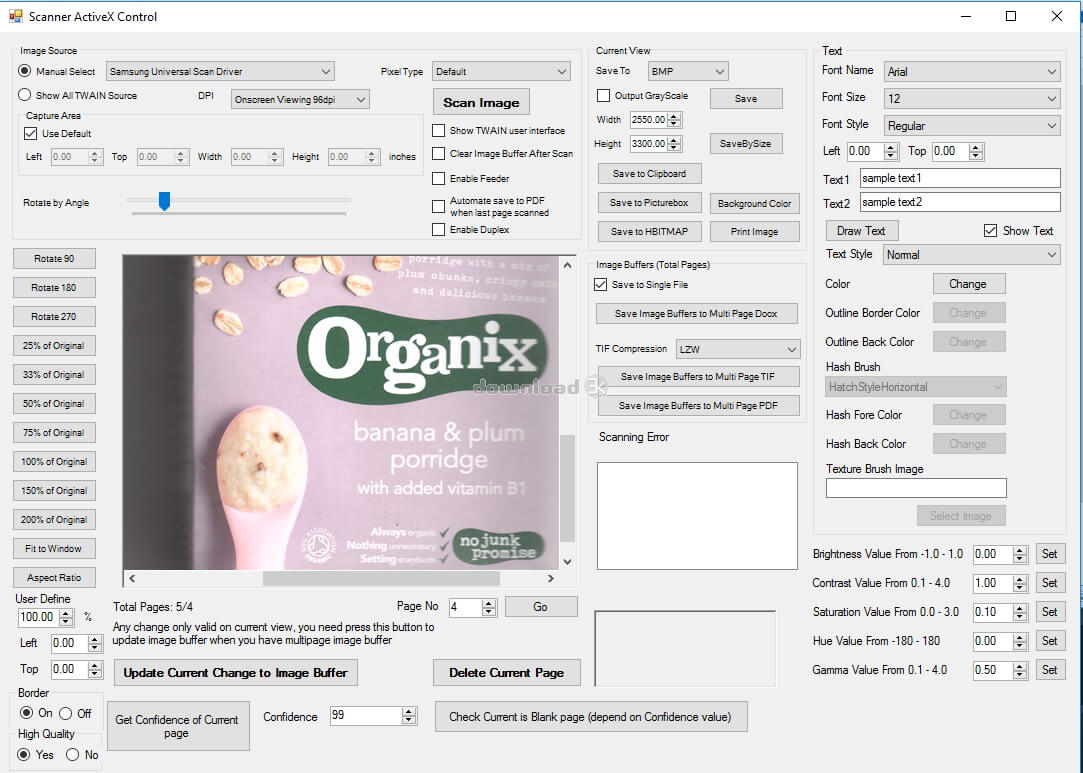Click the Contrast Value spinner arrows
This screenshot has height=773, width=1083.
1019,583
